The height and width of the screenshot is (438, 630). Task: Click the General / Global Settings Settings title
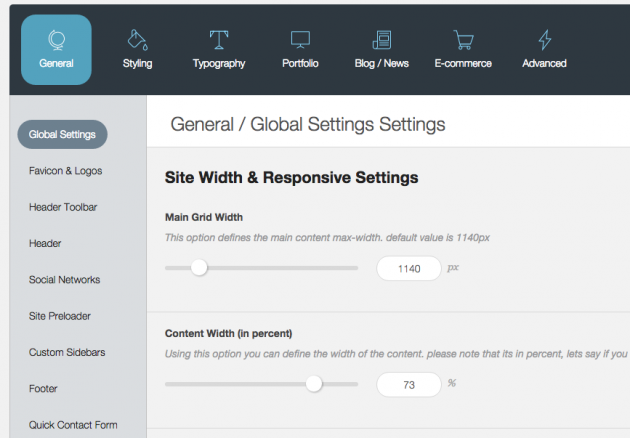(x=308, y=124)
